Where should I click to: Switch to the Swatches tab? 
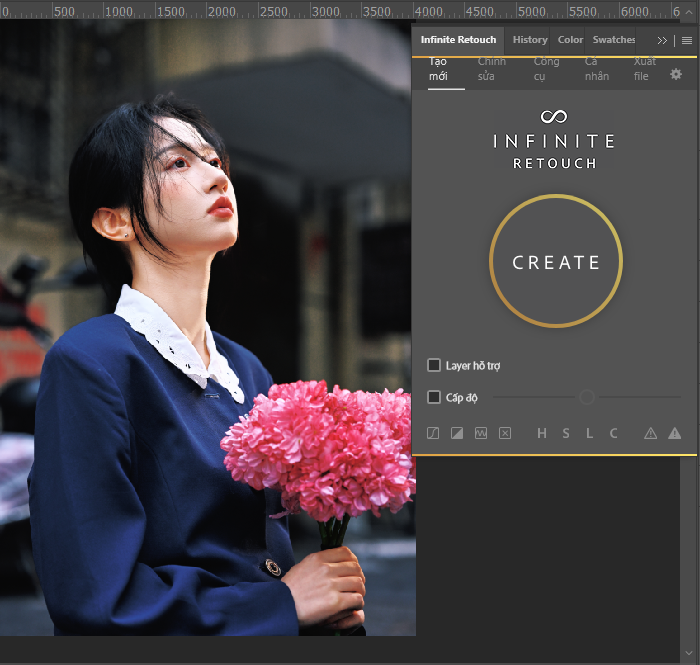(613, 40)
